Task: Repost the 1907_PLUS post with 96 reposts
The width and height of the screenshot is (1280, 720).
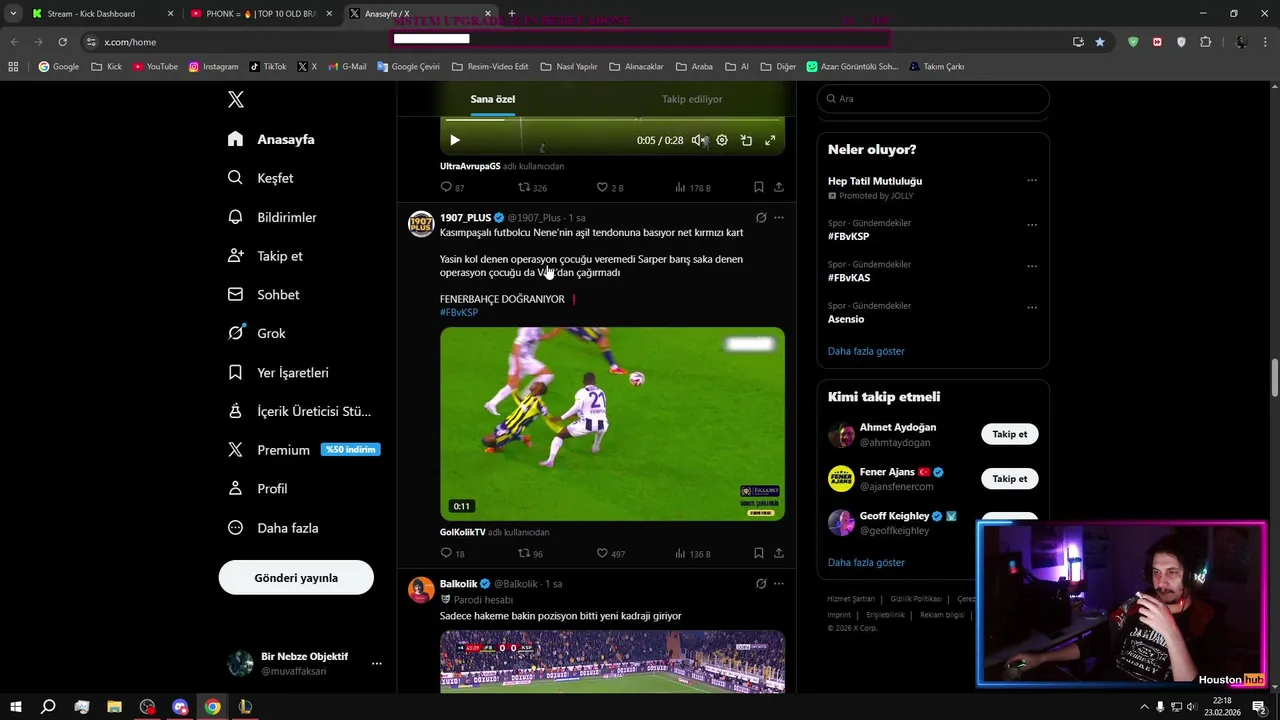Action: [530, 553]
